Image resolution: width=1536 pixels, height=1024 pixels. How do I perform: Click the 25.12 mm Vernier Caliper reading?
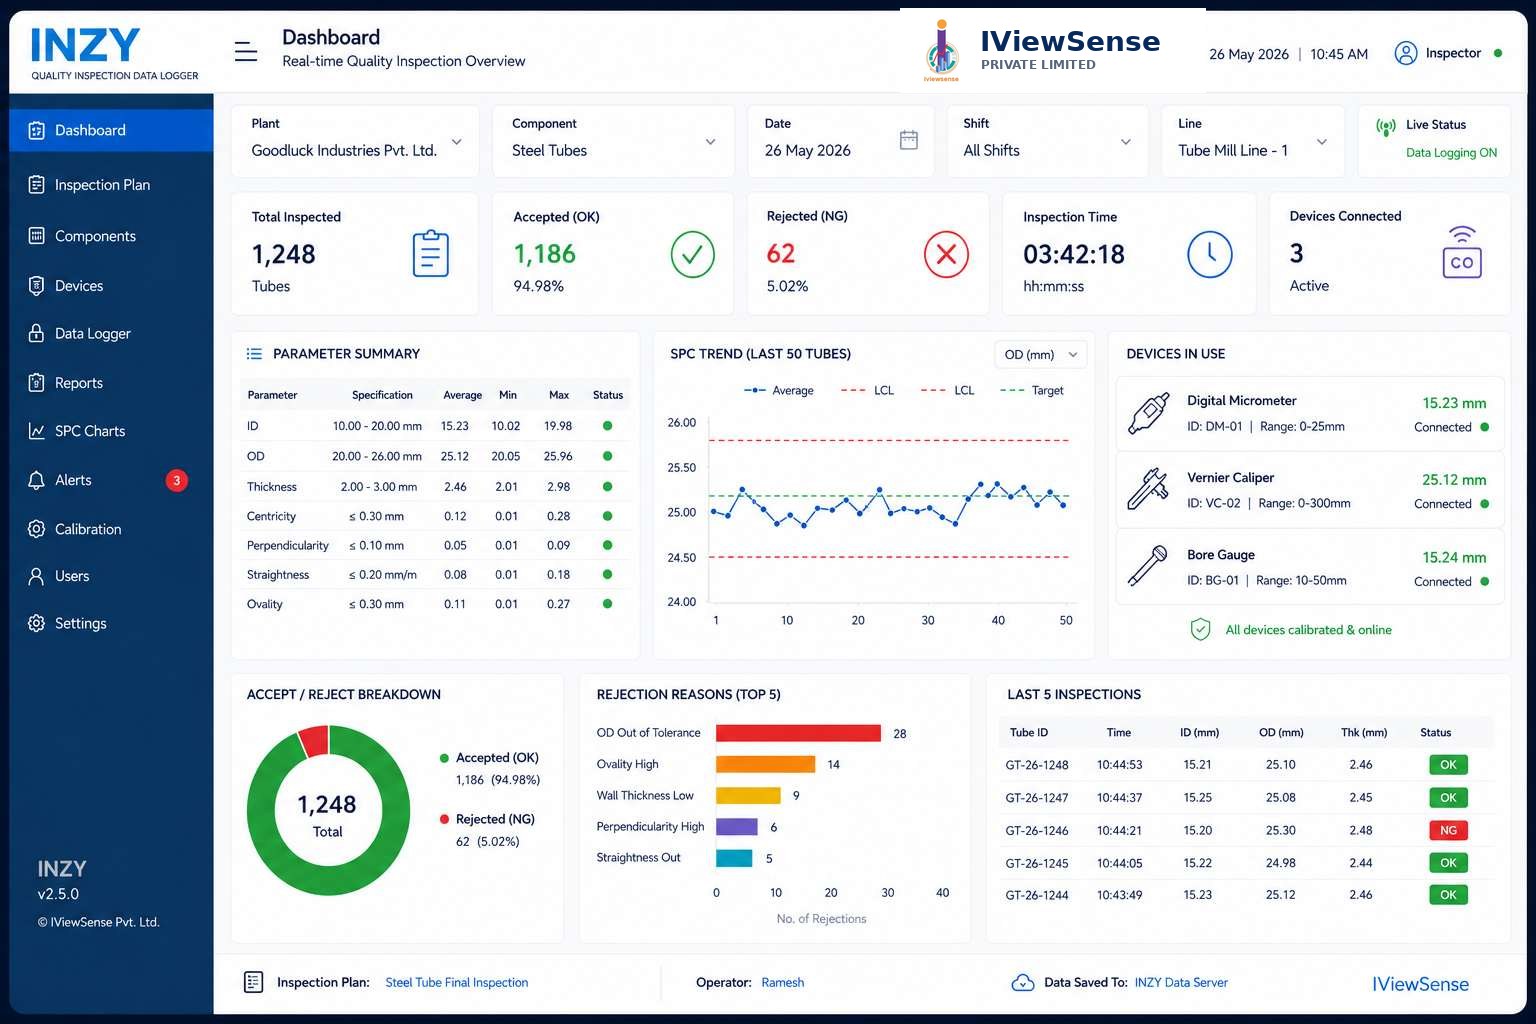pyautogui.click(x=1454, y=480)
